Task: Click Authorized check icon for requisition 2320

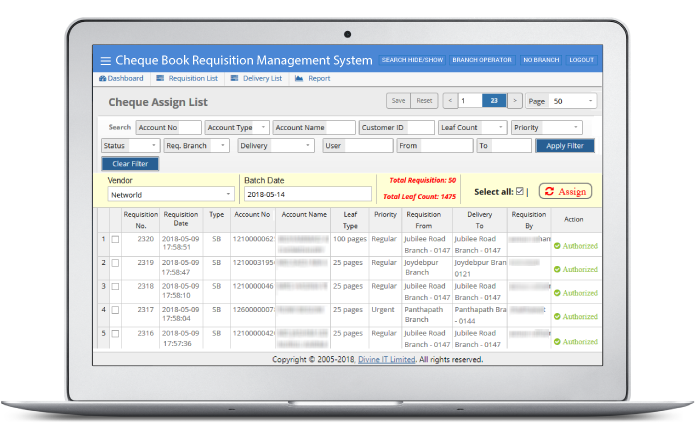Action: pyautogui.click(x=557, y=245)
